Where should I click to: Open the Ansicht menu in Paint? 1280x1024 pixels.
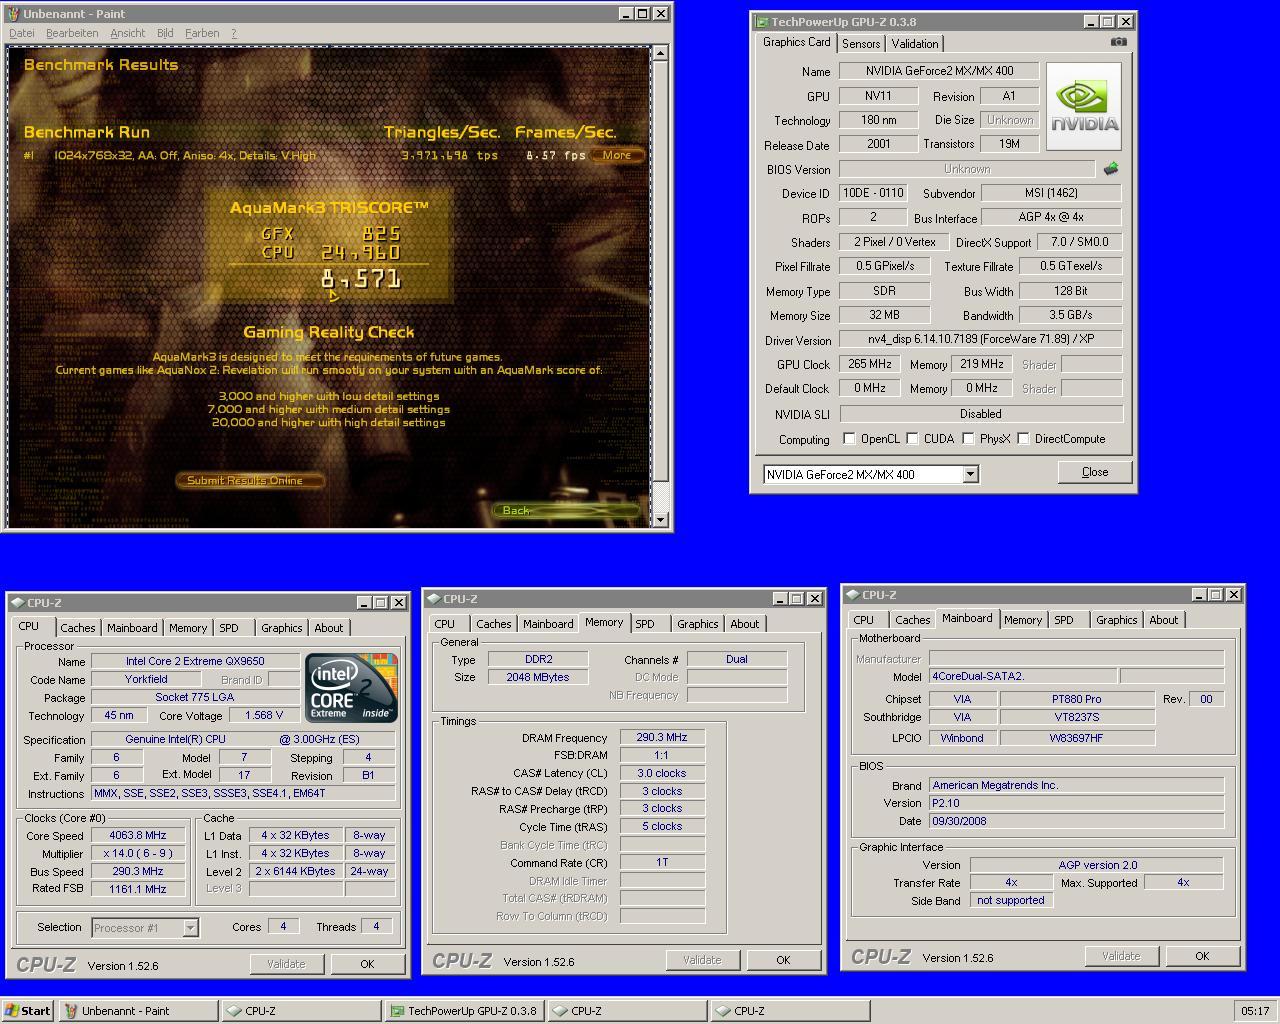point(128,33)
